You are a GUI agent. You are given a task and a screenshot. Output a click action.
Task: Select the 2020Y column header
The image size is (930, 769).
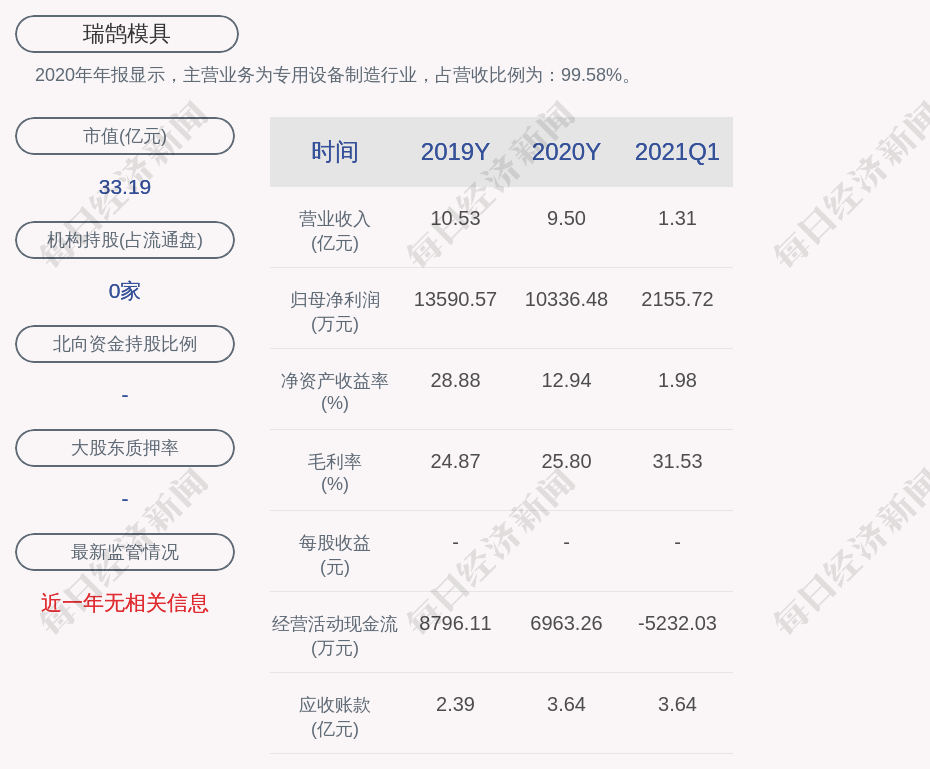566,152
